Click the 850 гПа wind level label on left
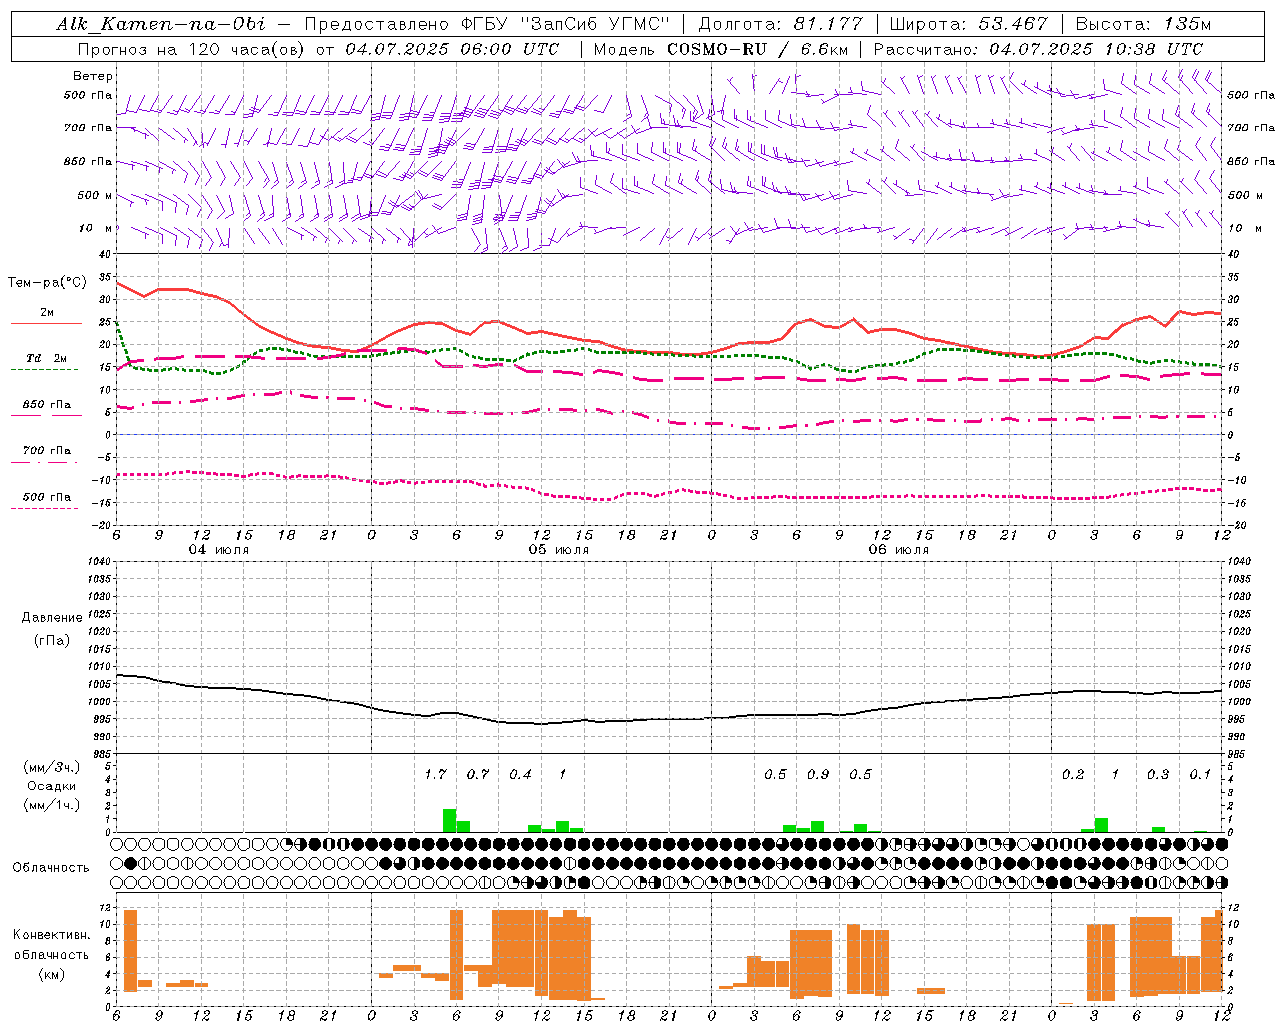 (x=88, y=161)
